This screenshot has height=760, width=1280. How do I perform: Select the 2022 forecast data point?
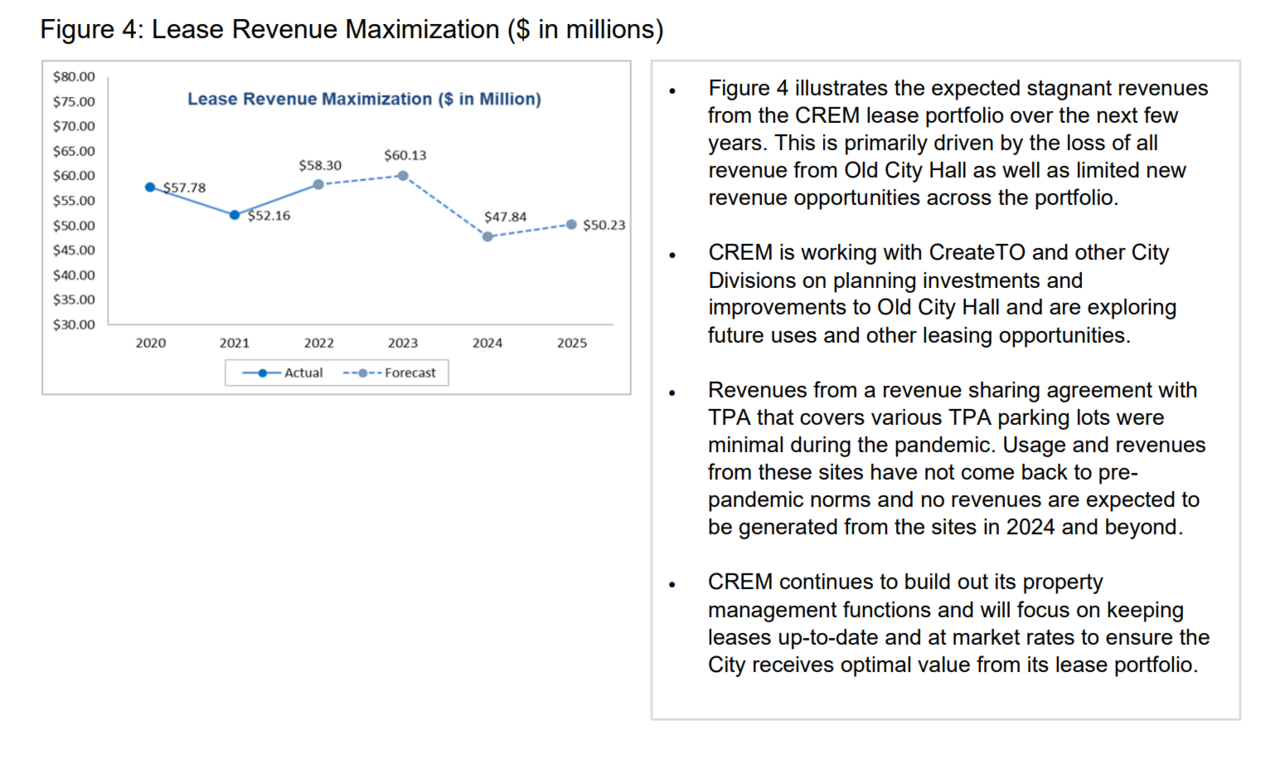[319, 184]
